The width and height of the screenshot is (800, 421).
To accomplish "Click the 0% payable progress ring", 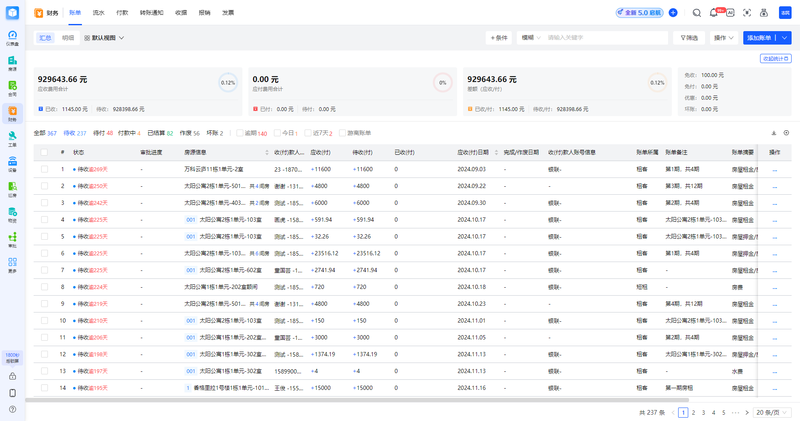I will point(442,83).
